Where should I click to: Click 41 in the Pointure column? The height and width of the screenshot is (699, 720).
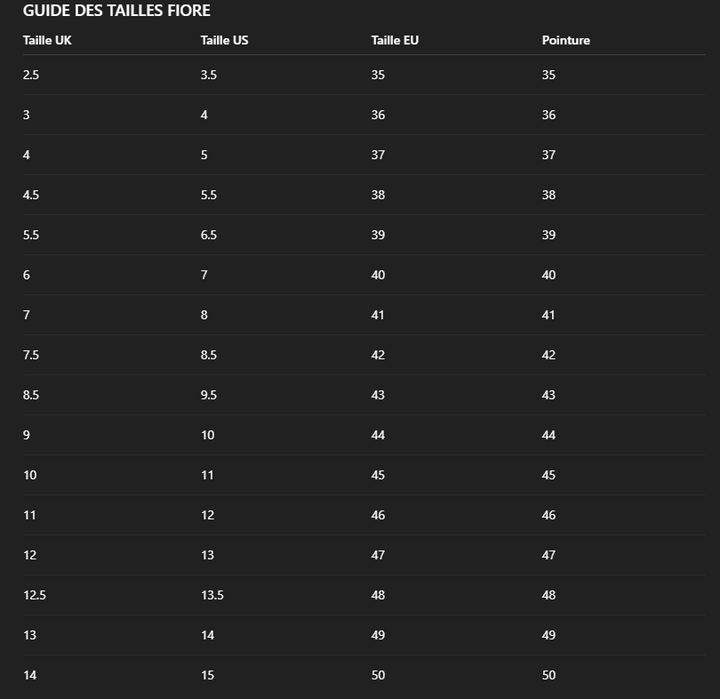pos(549,315)
